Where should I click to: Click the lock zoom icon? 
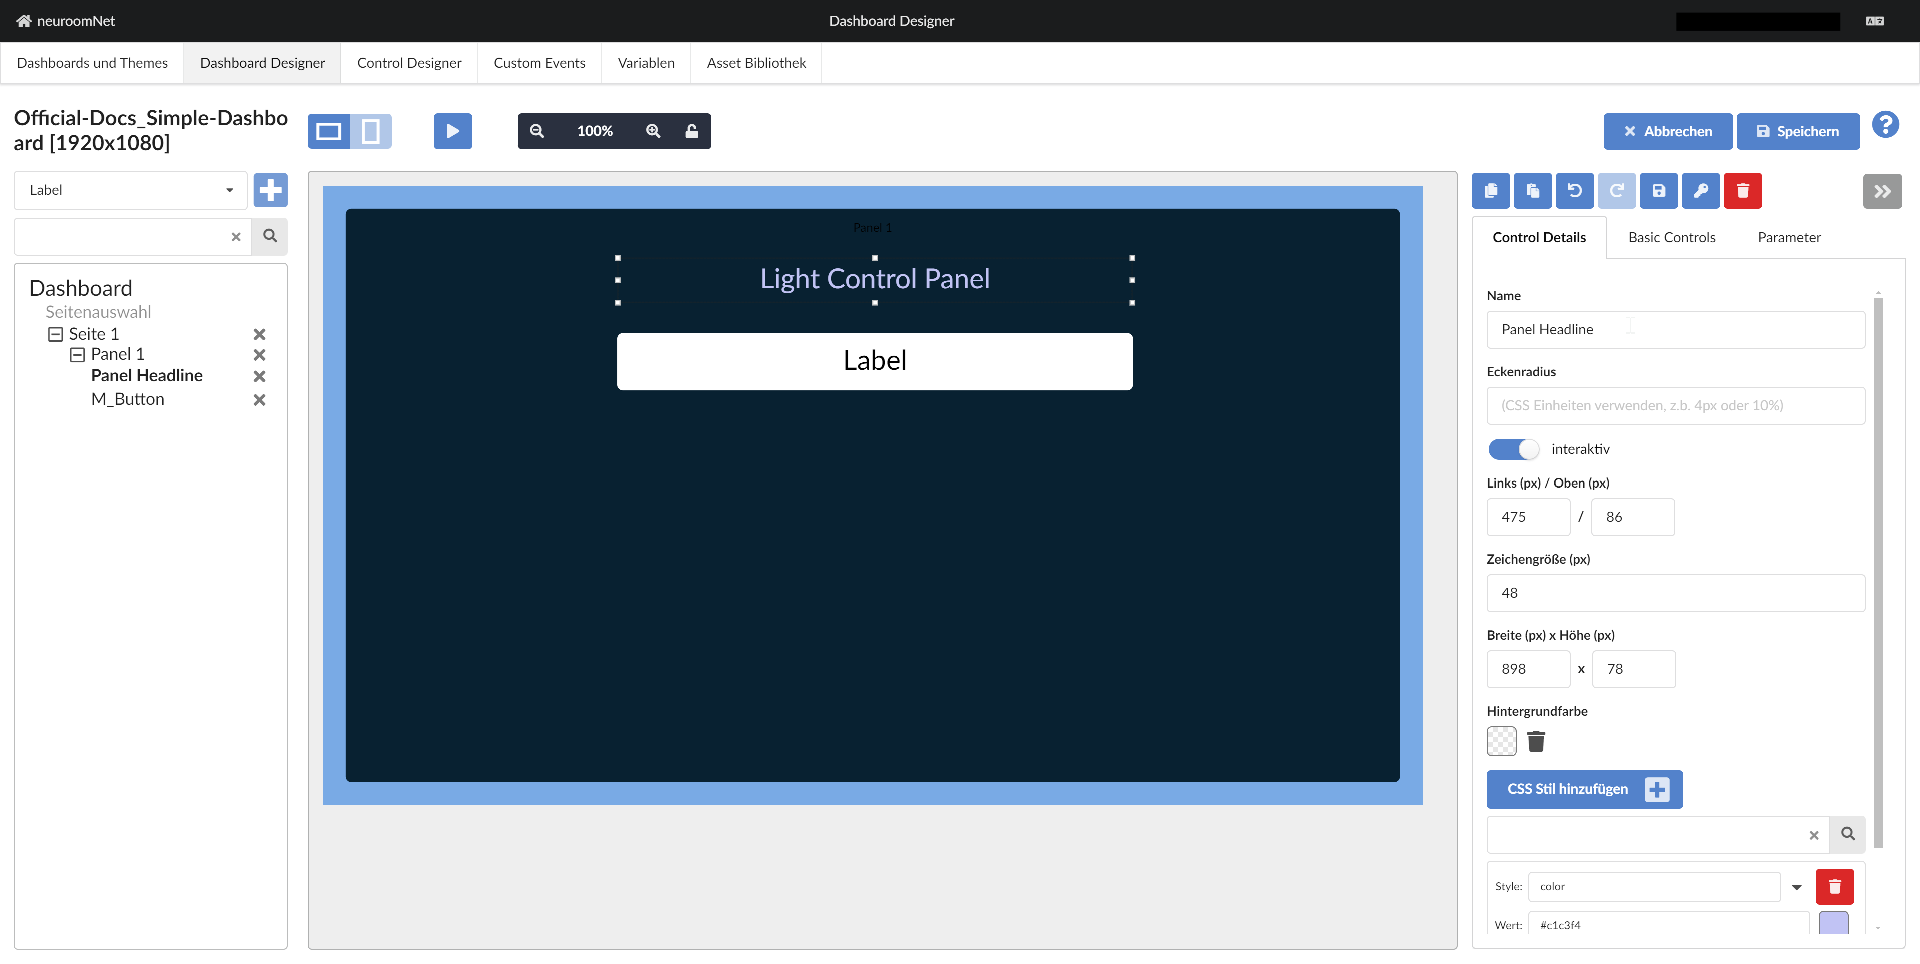coord(692,130)
